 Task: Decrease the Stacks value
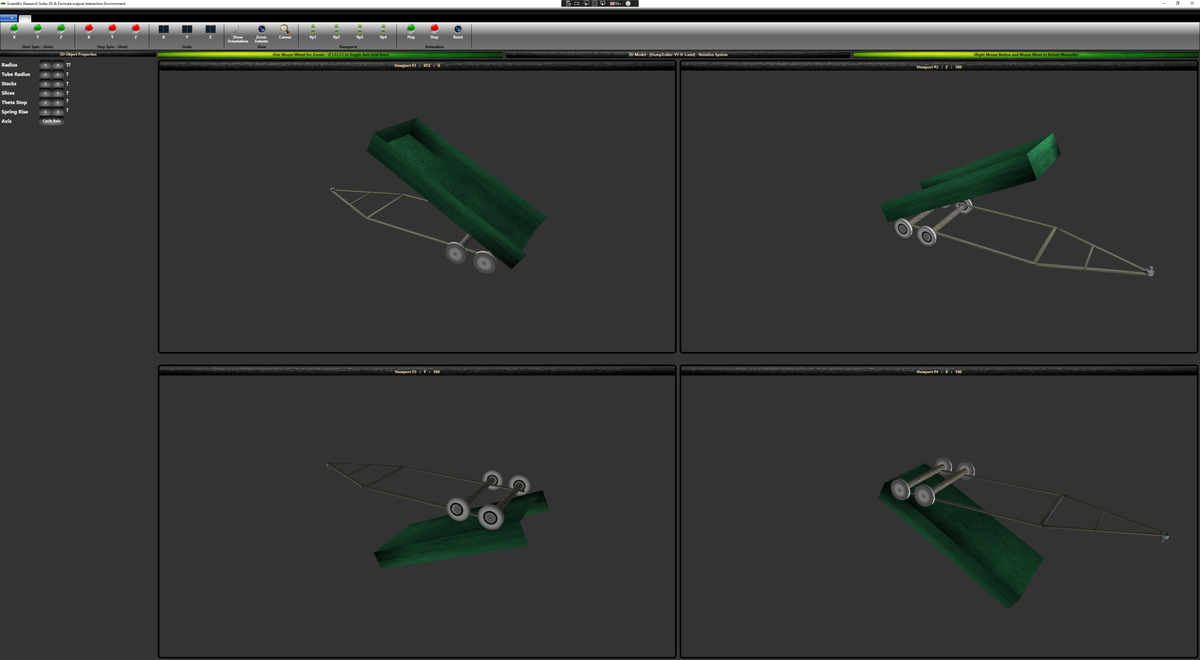pos(45,83)
